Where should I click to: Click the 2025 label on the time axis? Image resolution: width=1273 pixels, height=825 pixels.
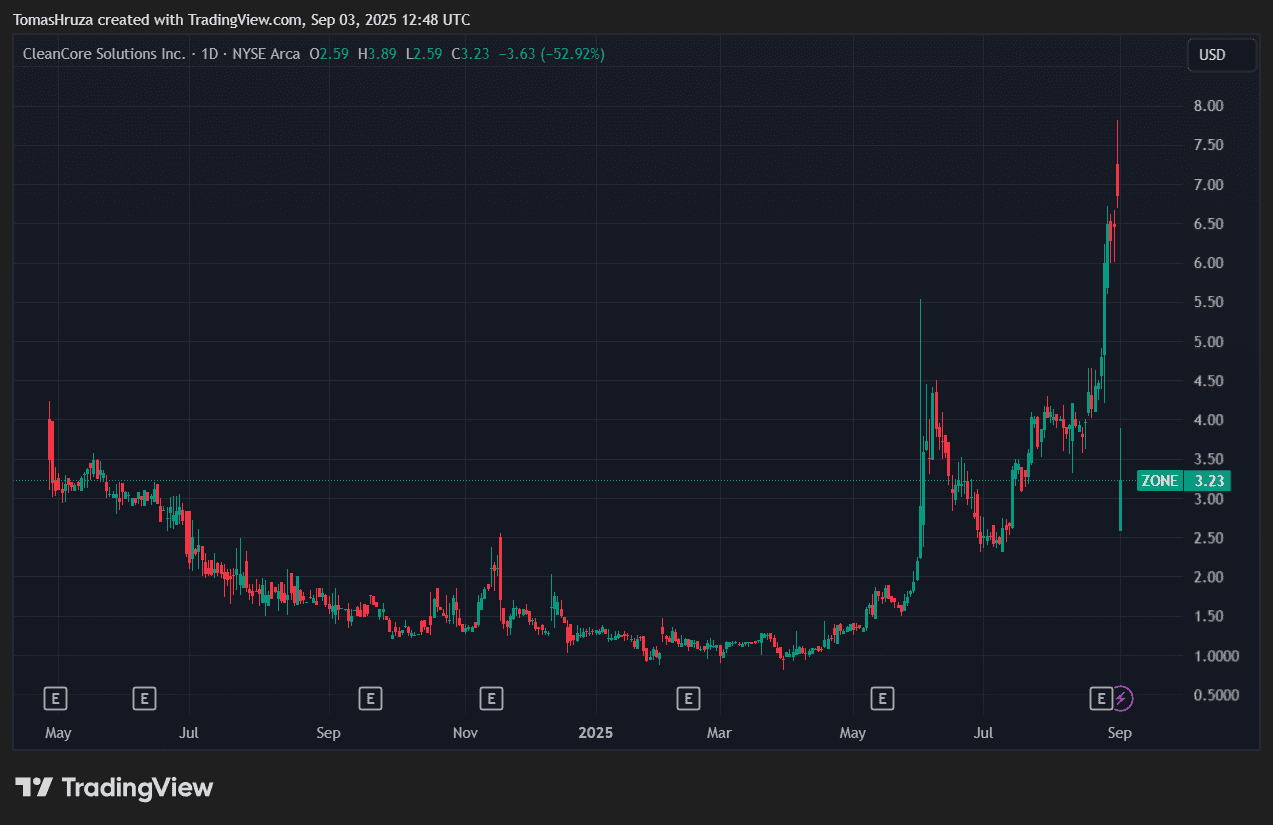point(596,733)
